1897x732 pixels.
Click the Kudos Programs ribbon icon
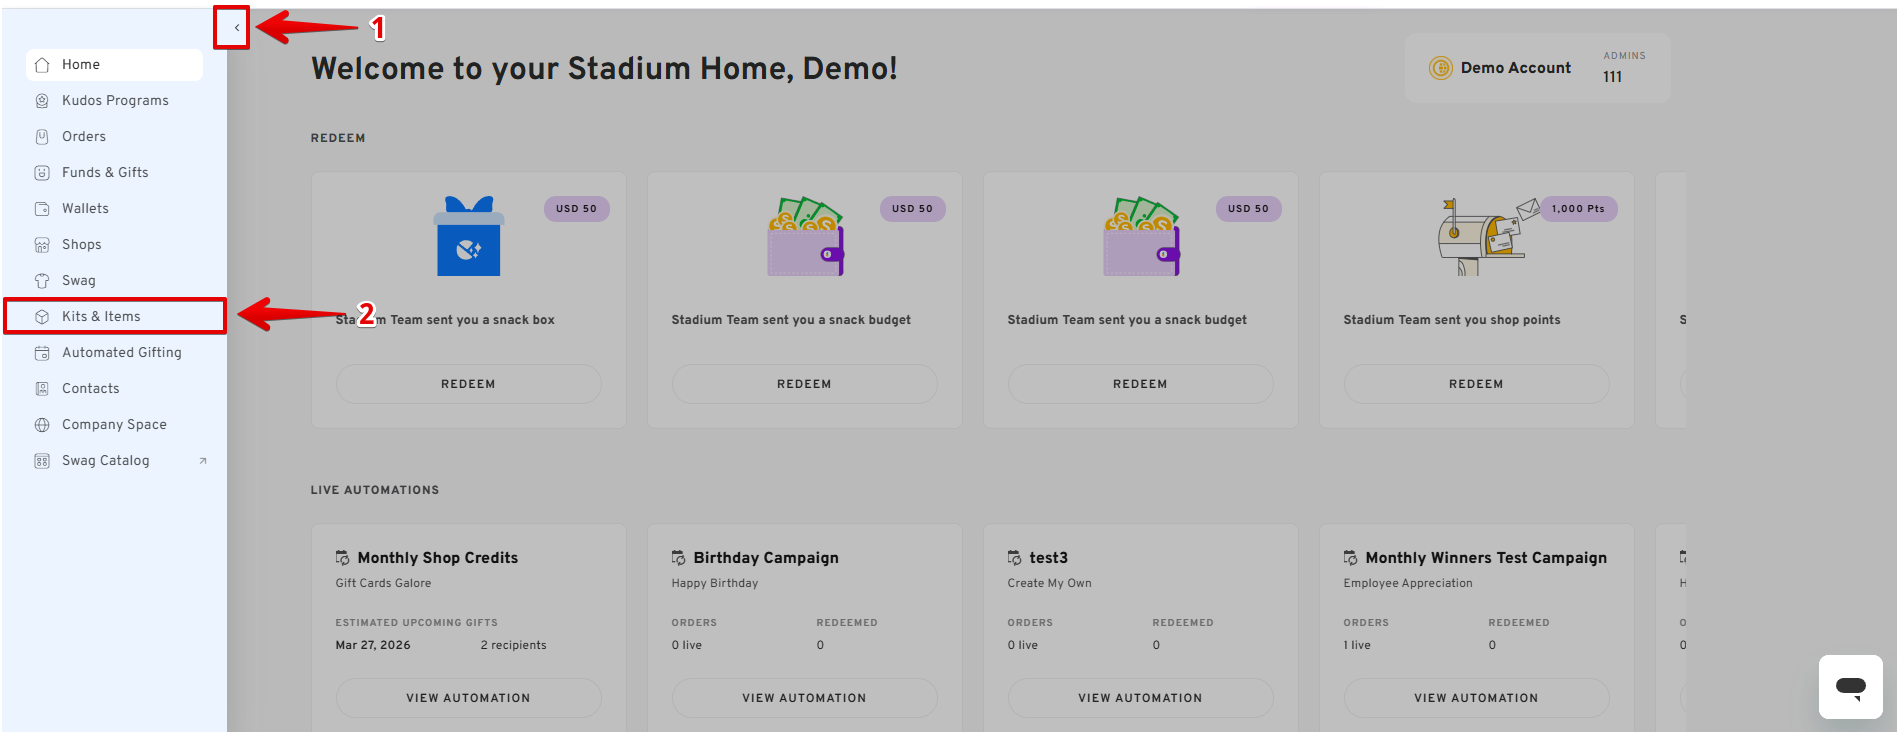click(x=42, y=101)
